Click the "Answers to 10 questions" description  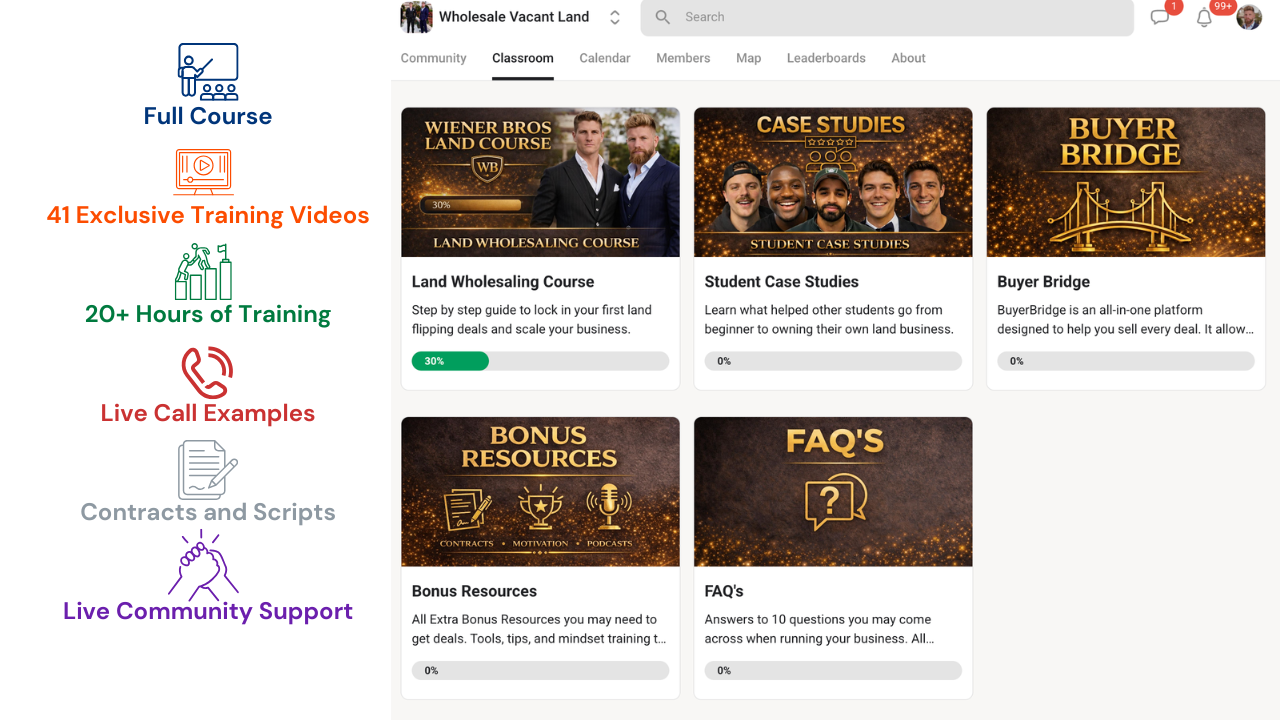(820, 629)
